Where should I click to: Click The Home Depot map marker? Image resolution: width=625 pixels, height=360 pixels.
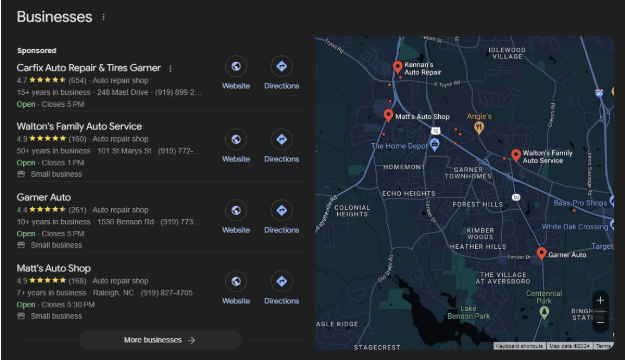(435, 144)
